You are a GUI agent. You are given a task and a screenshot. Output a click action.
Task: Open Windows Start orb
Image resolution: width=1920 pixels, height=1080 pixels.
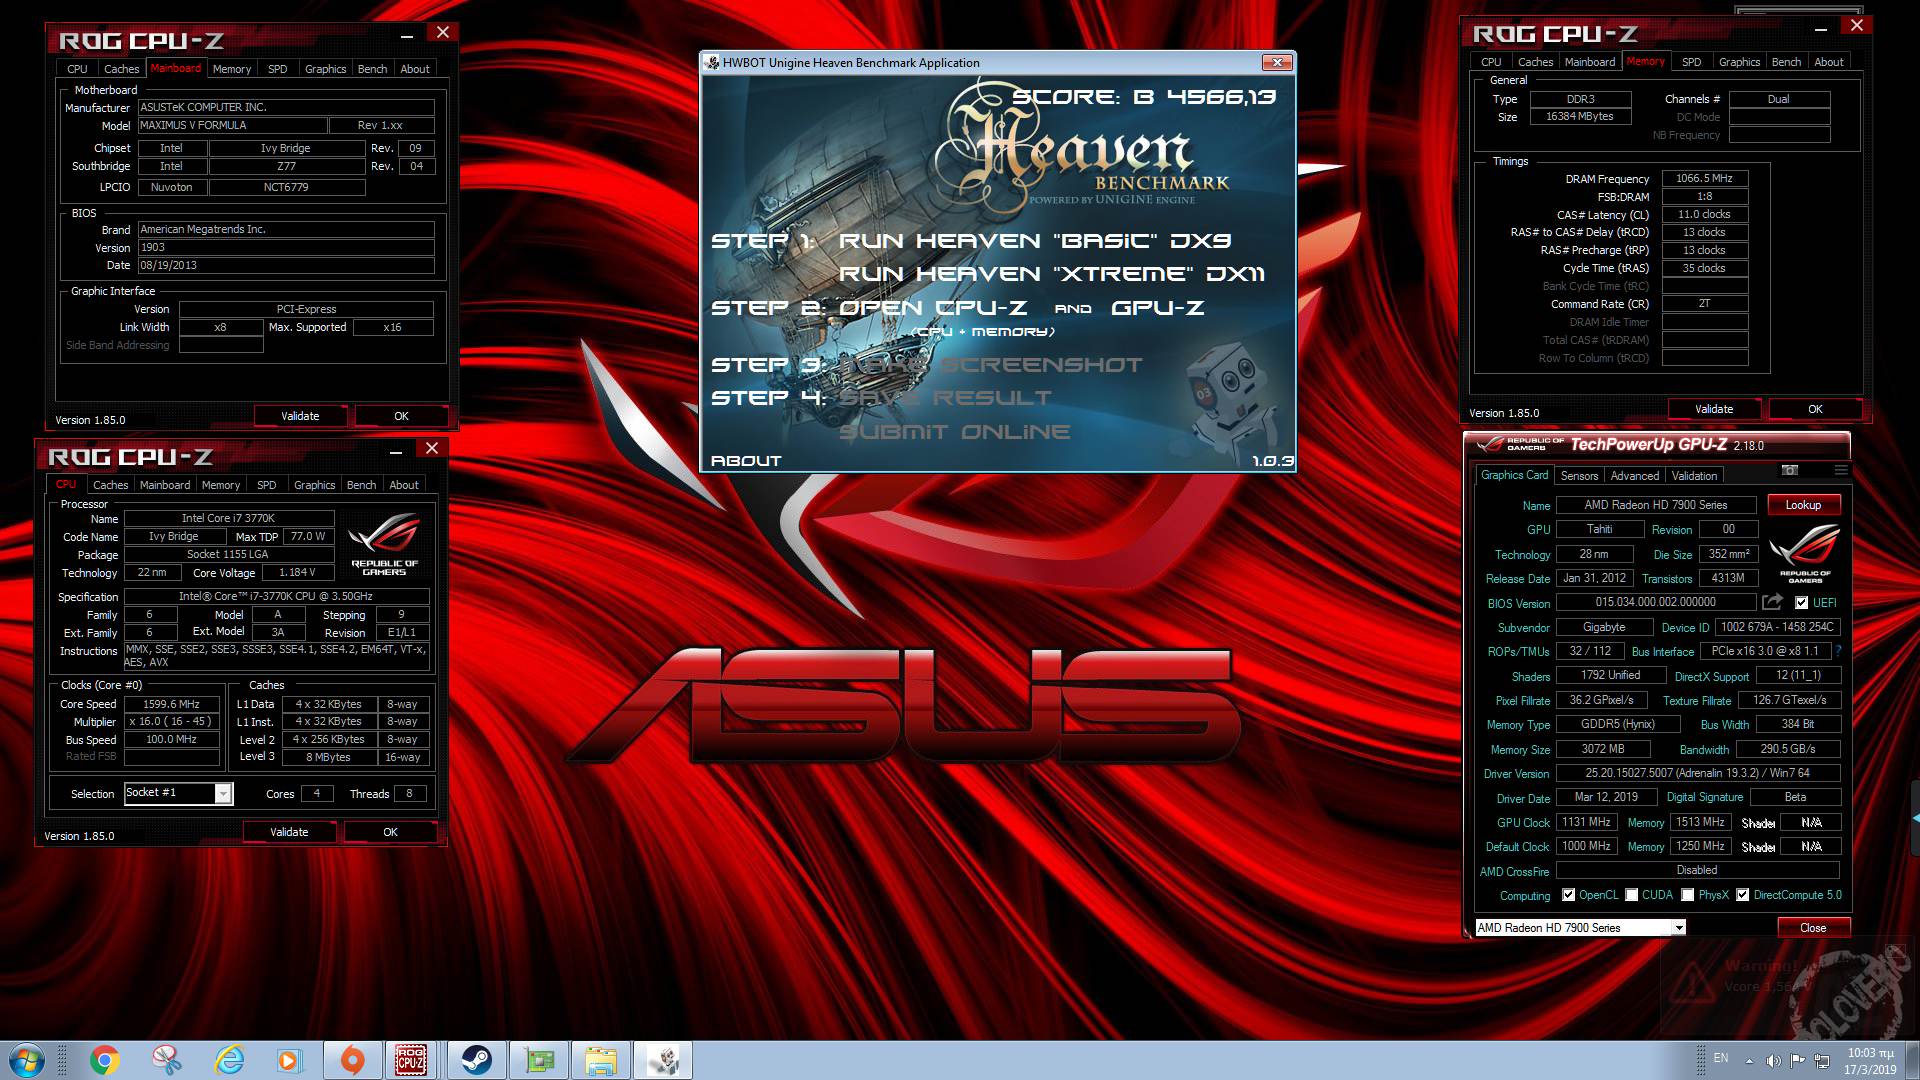[x=27, y=1060]
